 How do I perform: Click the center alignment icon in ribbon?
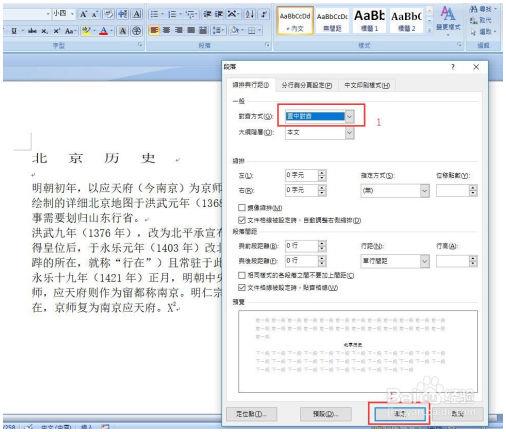pyautogui.click(x=166, y=31)
